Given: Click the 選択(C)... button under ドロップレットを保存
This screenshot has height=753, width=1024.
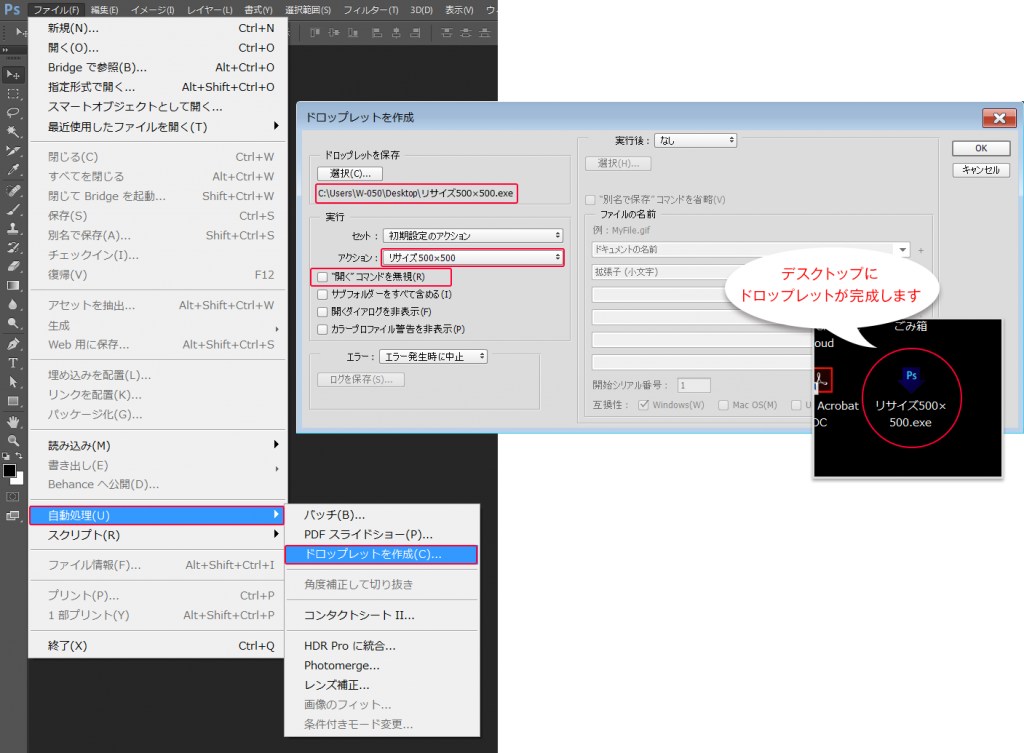Looking at the screenshot, I should [350, 174].
